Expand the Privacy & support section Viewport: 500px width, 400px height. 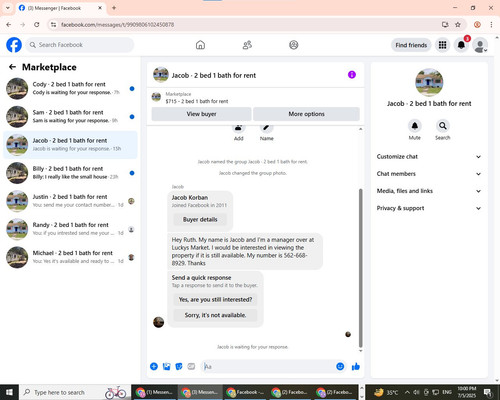click(x=429, y=208)
